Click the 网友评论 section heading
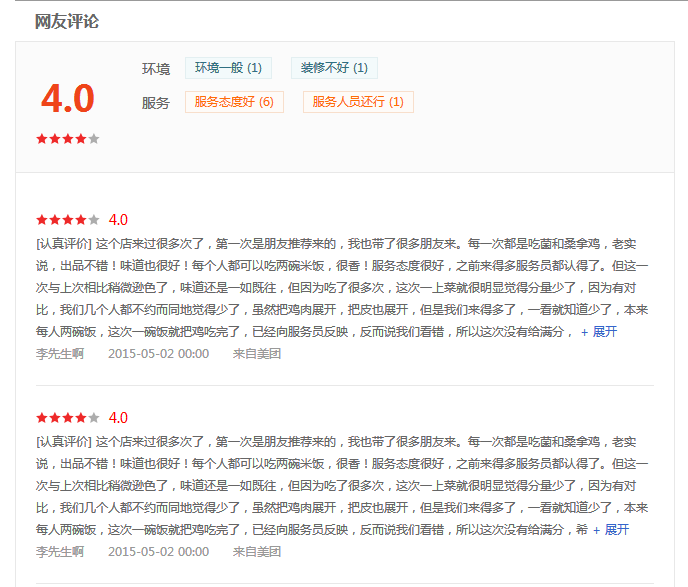Image resolution: width=688 pixels, height=587 pixels. point(67,21)
